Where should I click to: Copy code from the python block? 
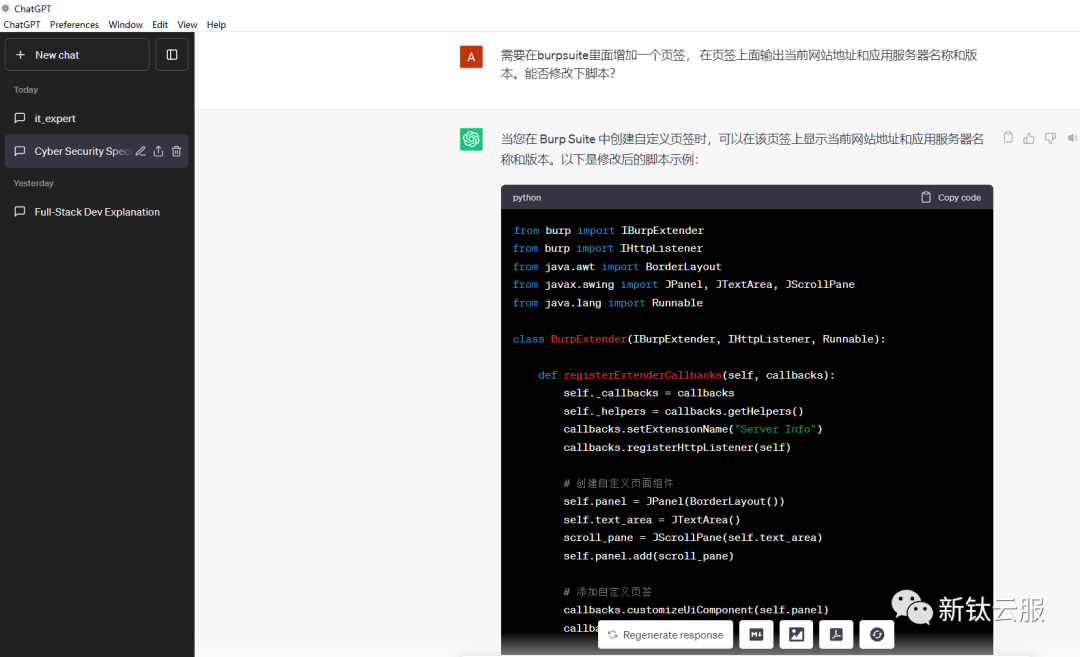point(950,197)
